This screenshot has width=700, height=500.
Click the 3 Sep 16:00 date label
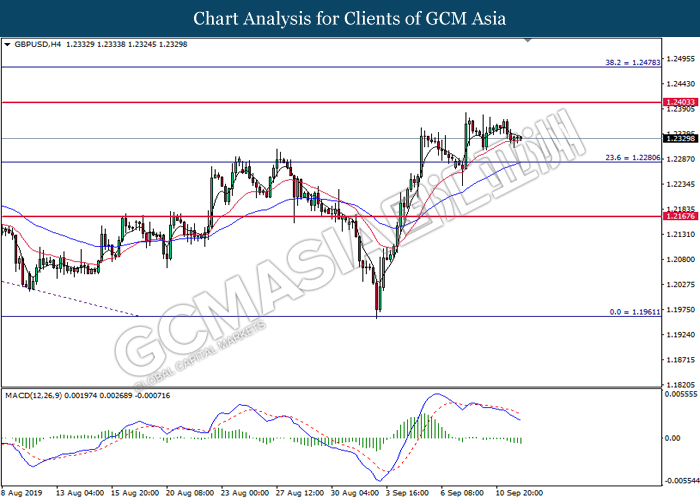pos(410,493)
